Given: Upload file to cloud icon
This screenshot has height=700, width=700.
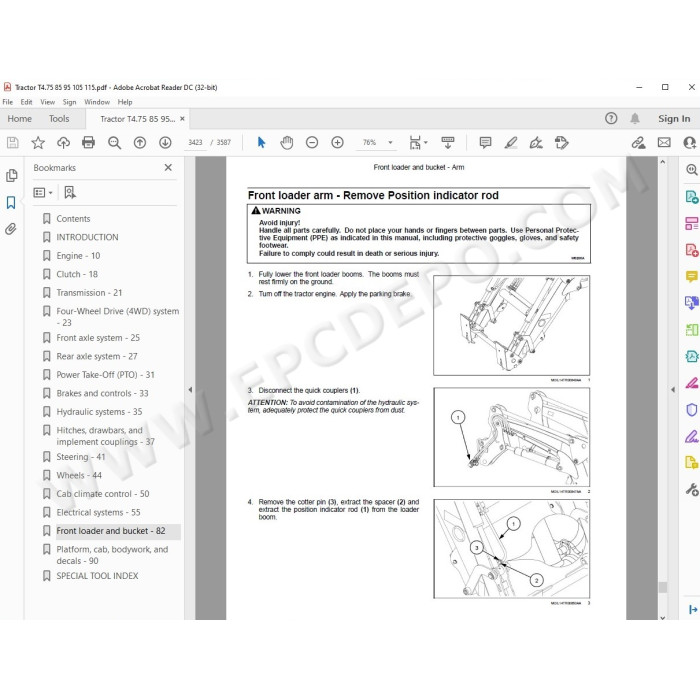Looking at the screenshot, I should tap(63, 142).
